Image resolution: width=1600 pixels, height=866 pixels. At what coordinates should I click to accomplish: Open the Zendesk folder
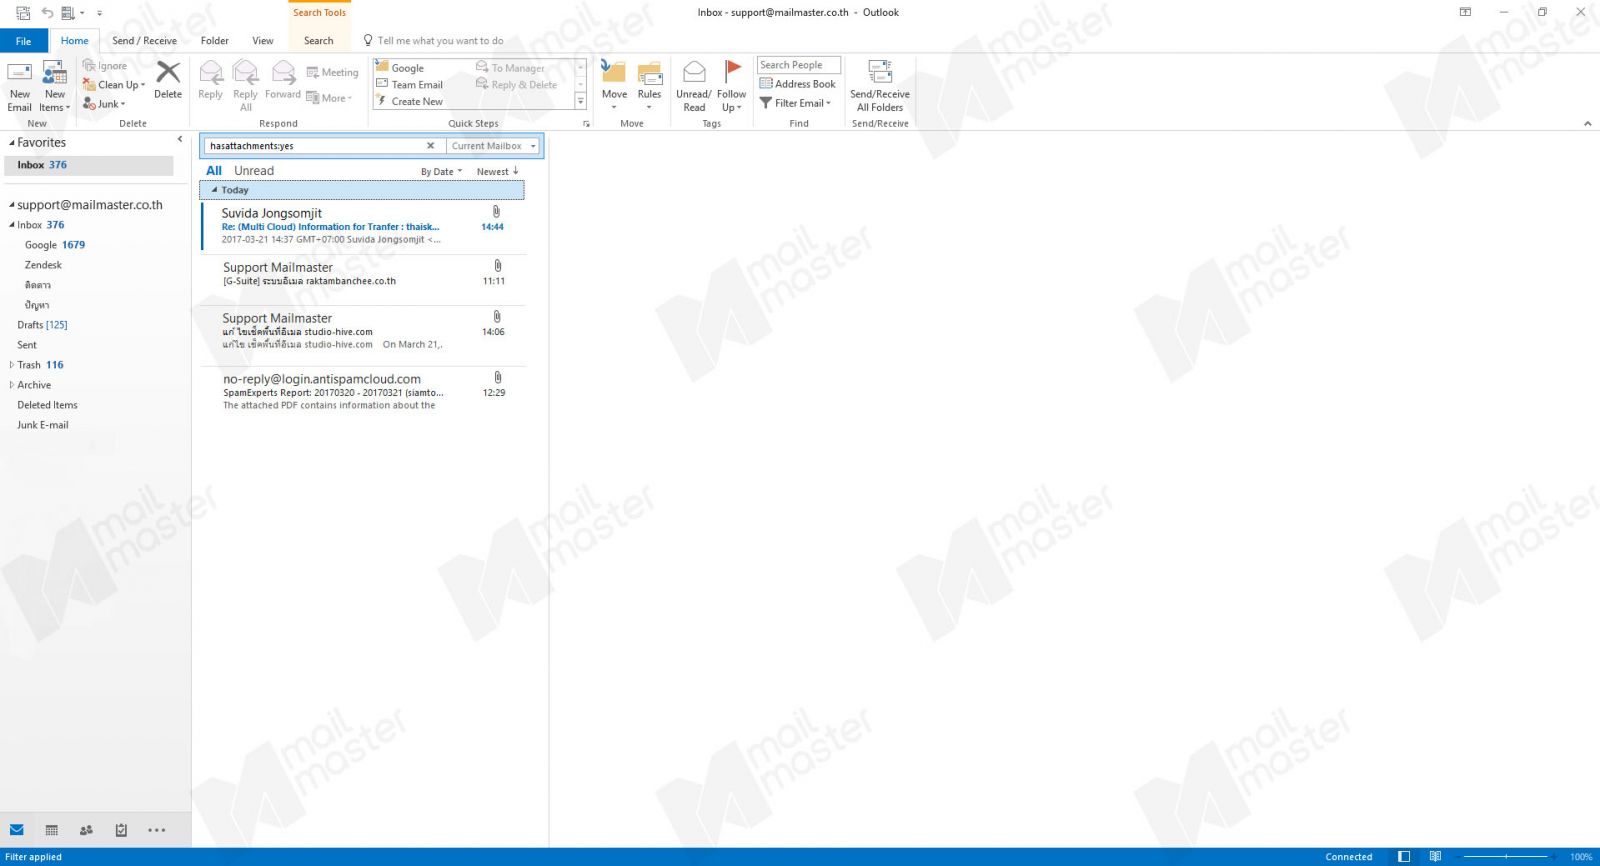(43, 265)
